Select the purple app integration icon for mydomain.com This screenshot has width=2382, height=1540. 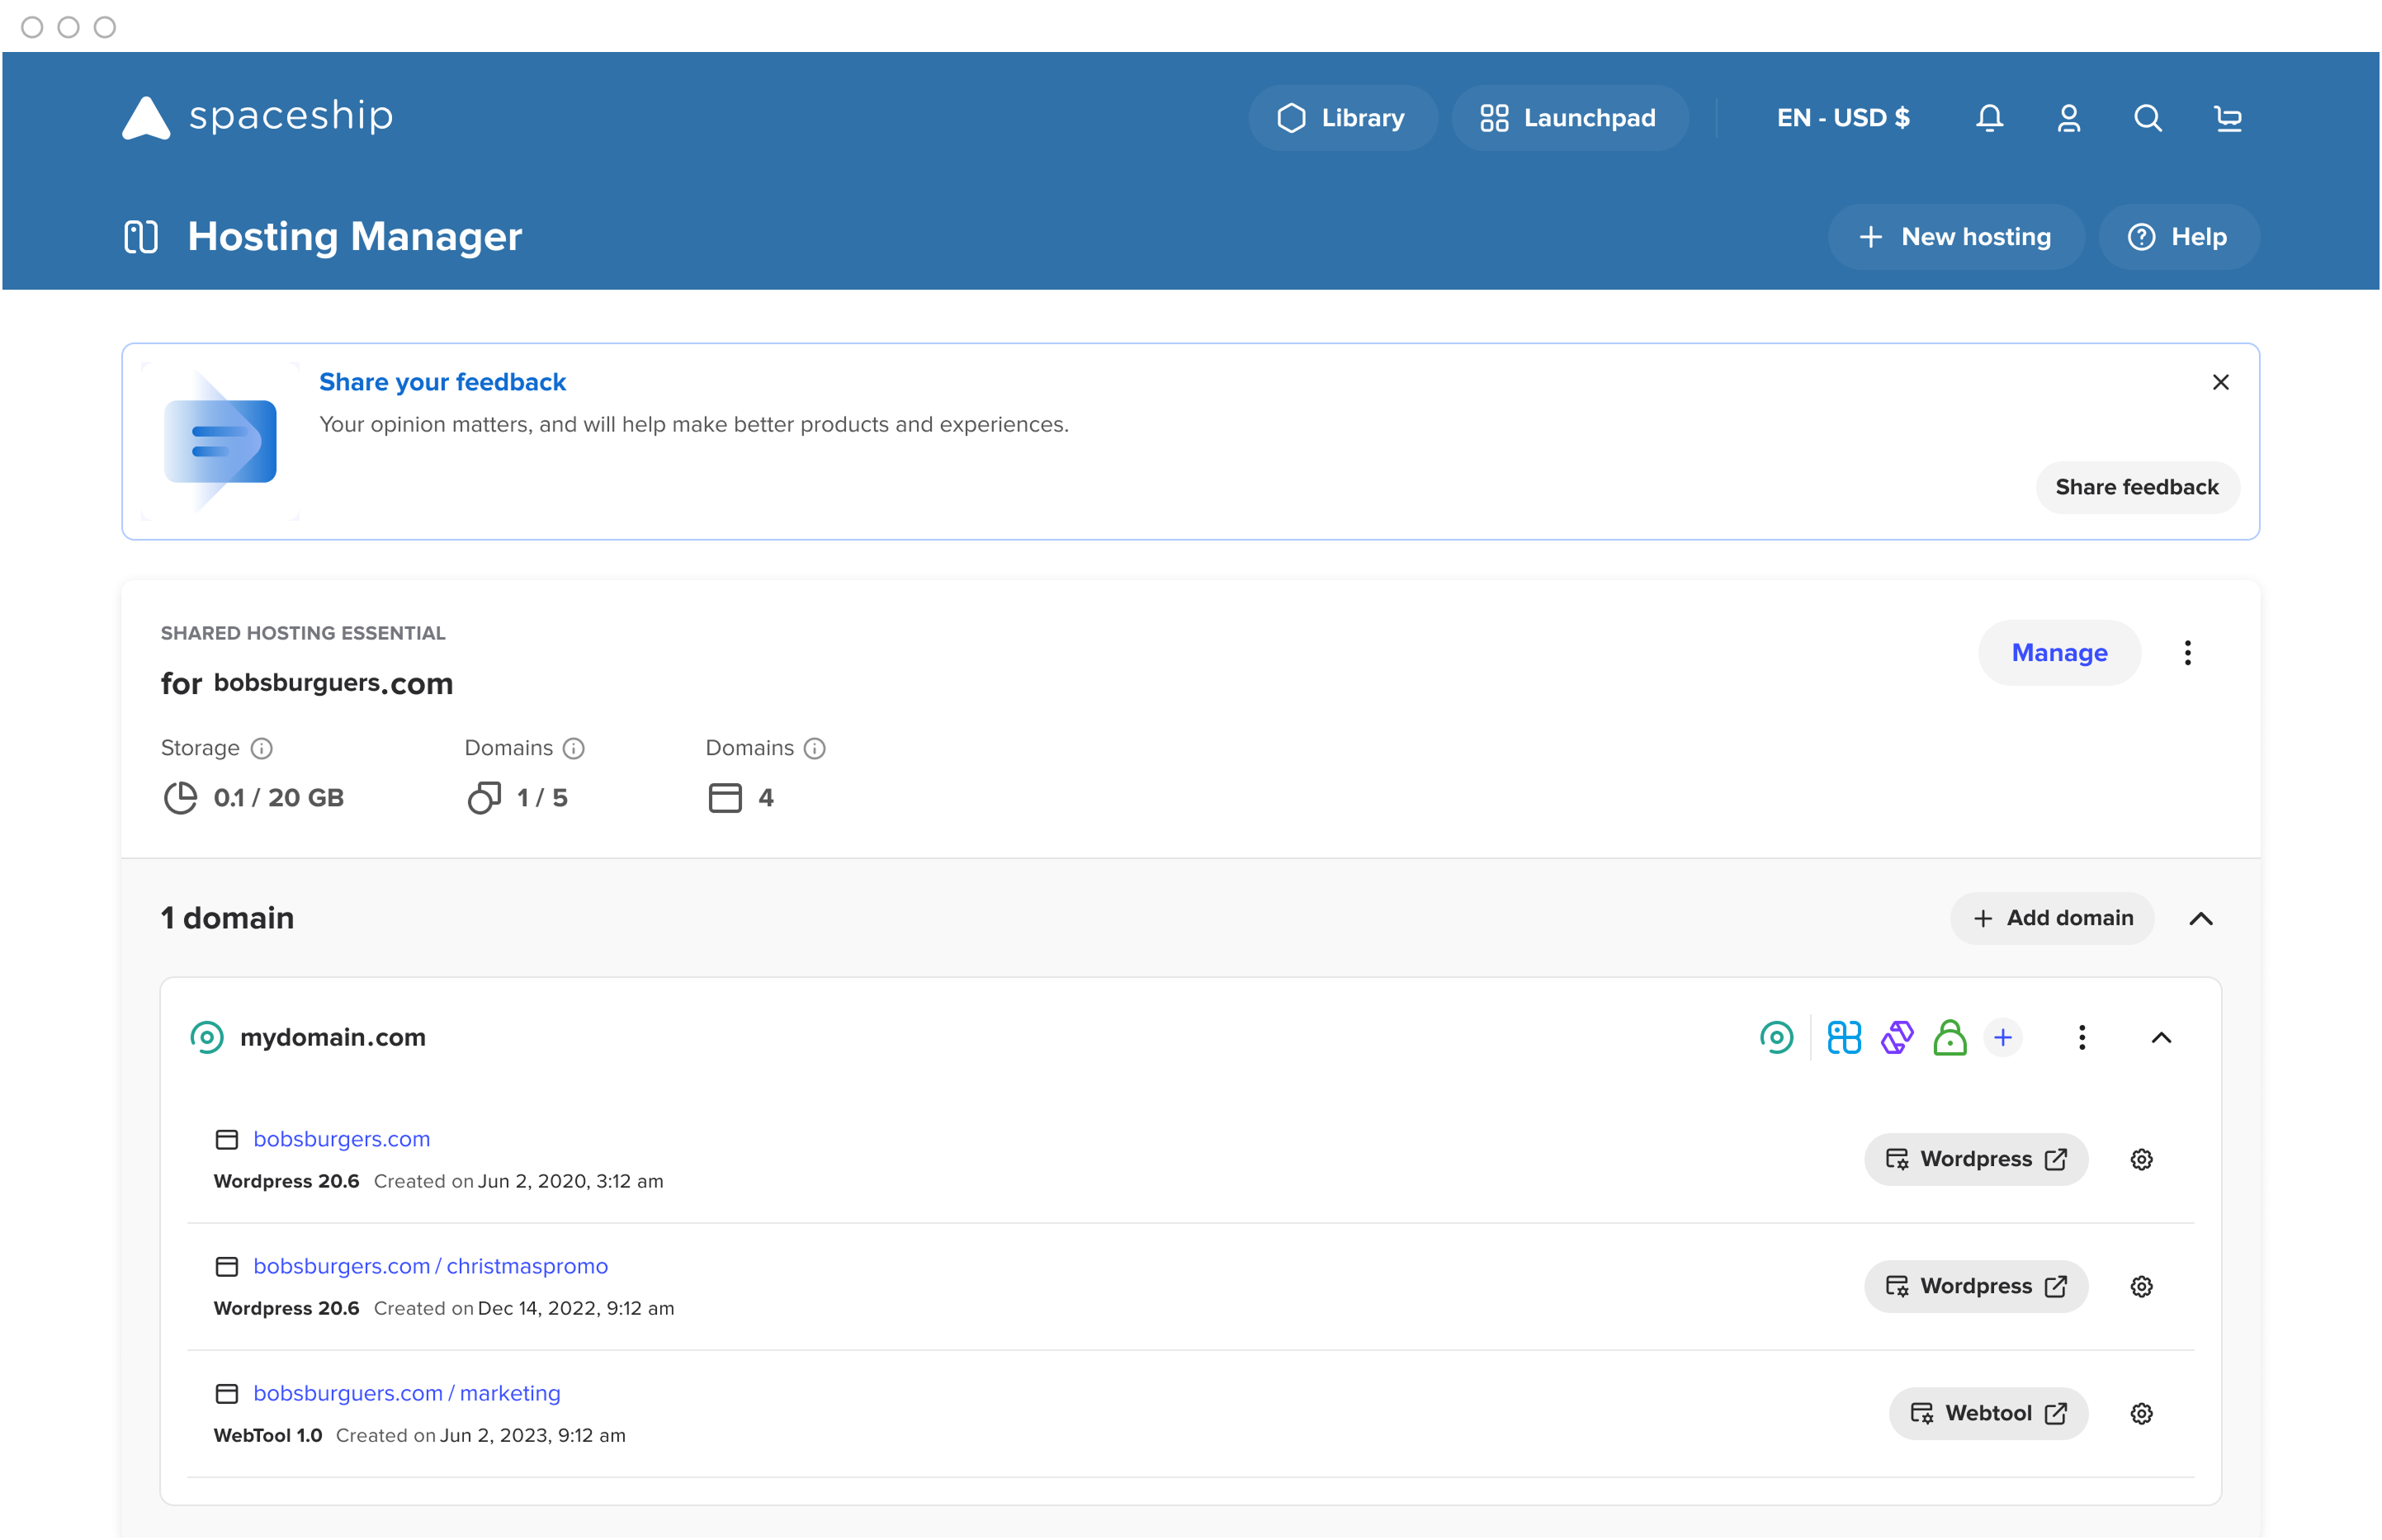tap(1897, 1038)
